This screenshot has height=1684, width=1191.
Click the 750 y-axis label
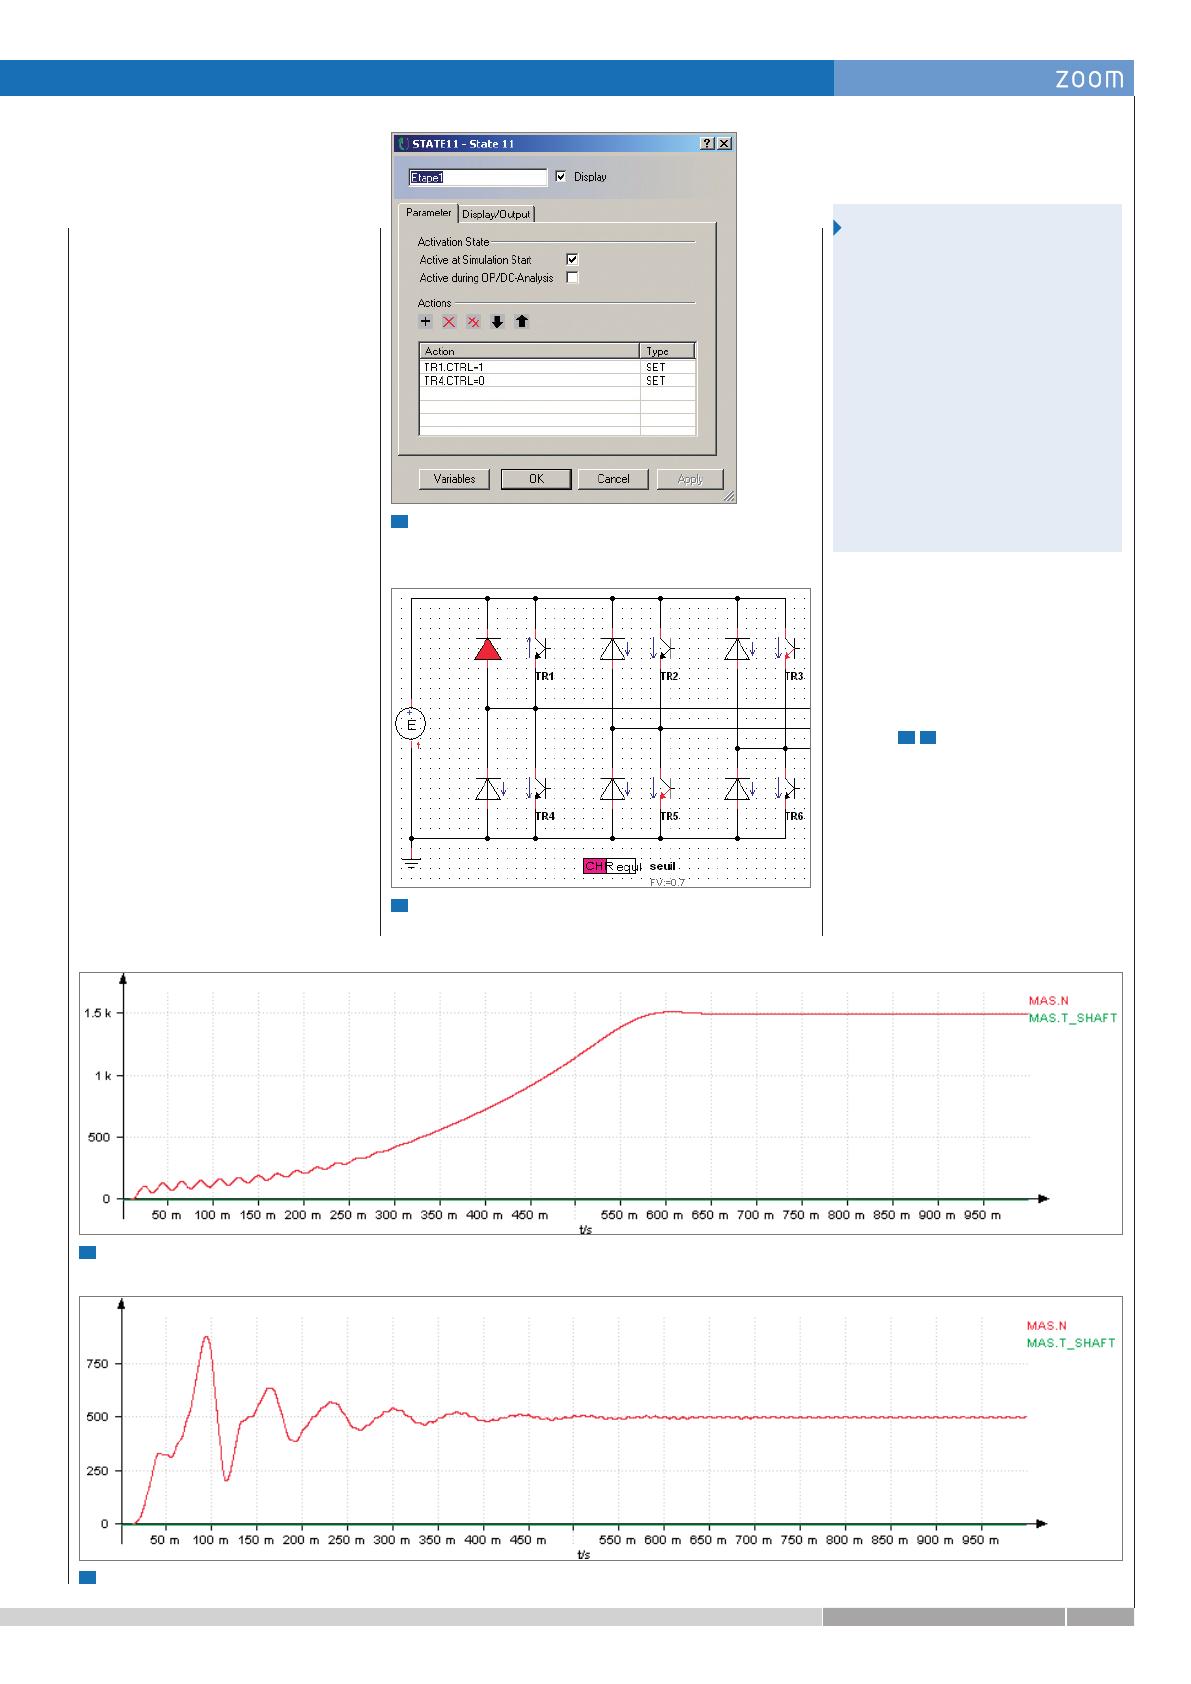pos(97,1363)
